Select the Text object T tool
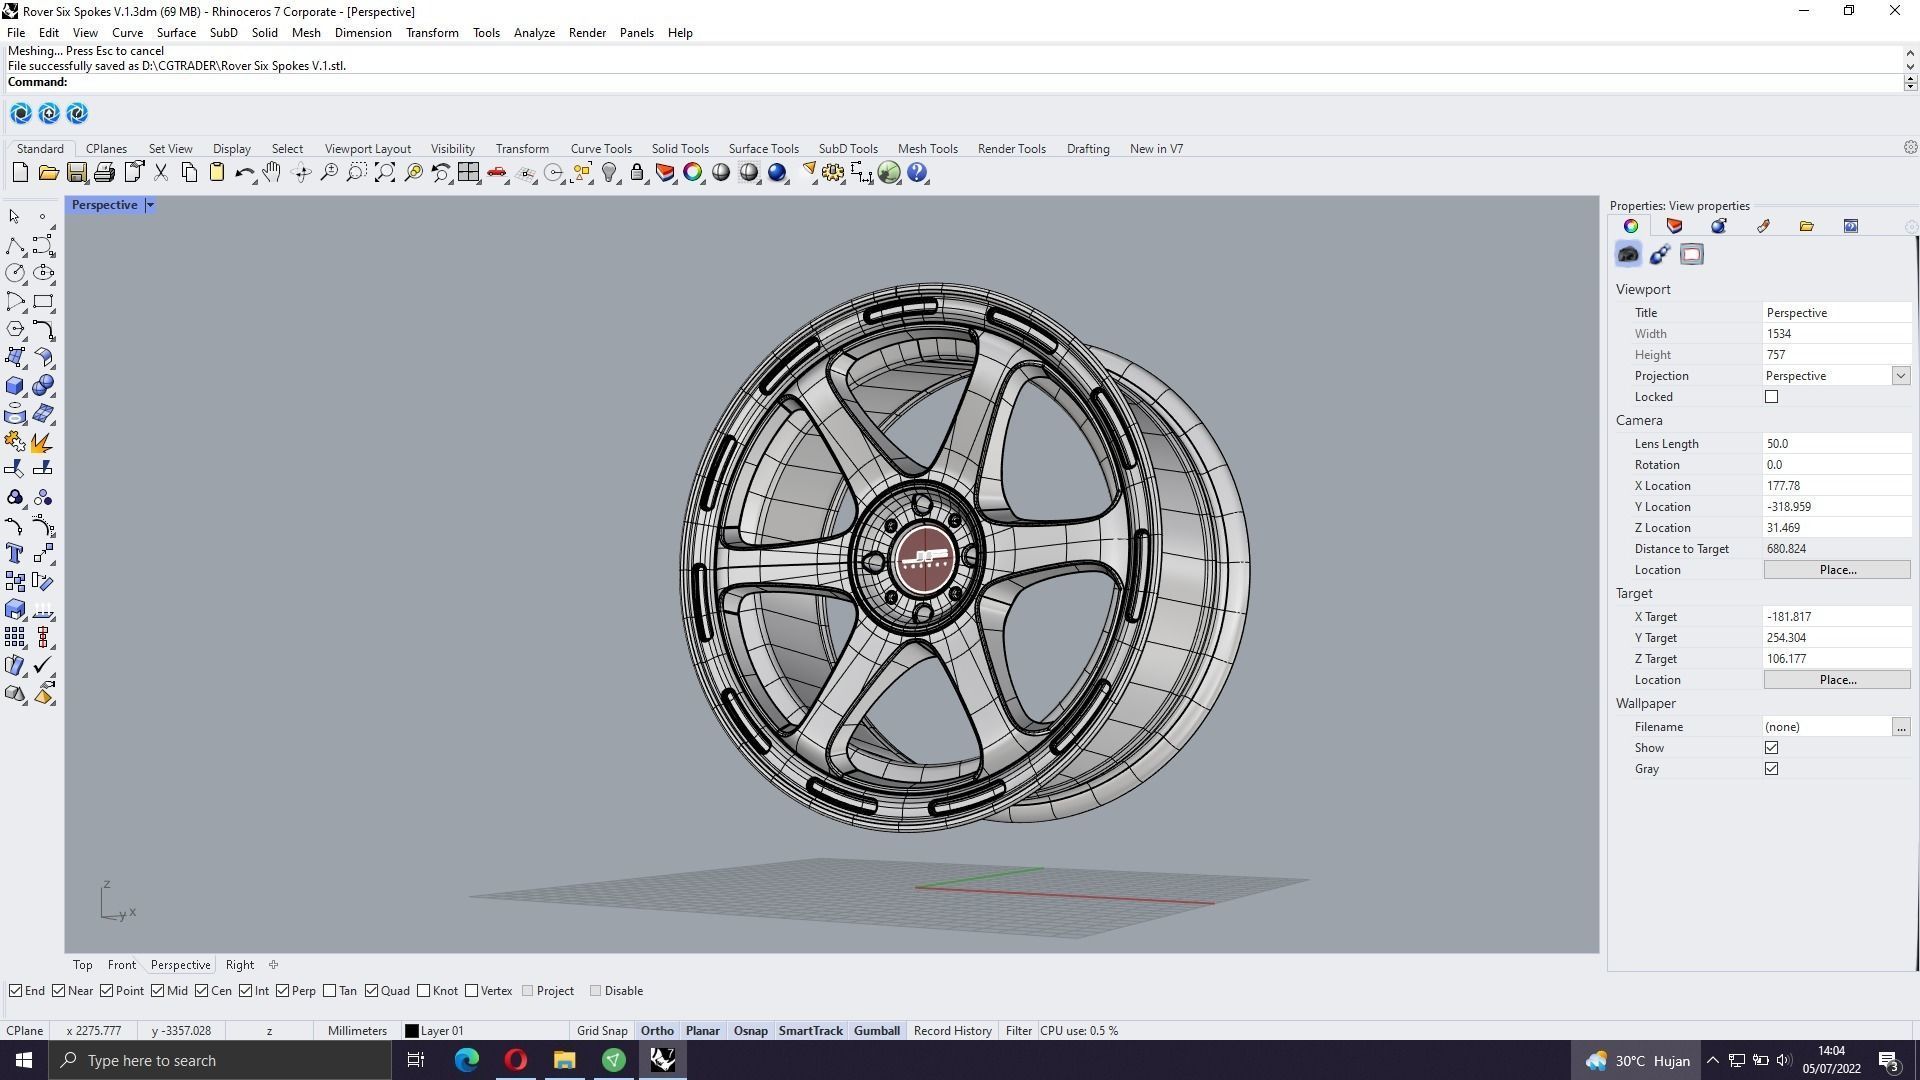 pyautogui.click(x=15, y=553)
